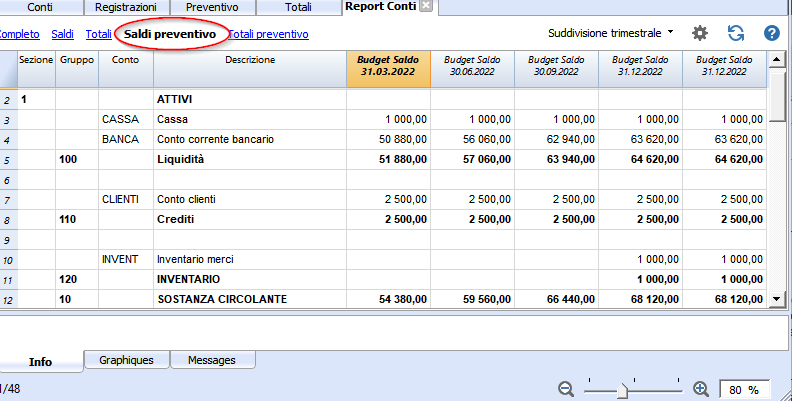
Task: Click the zoom out magnifier icon
Action: click(x=566, y=389)
